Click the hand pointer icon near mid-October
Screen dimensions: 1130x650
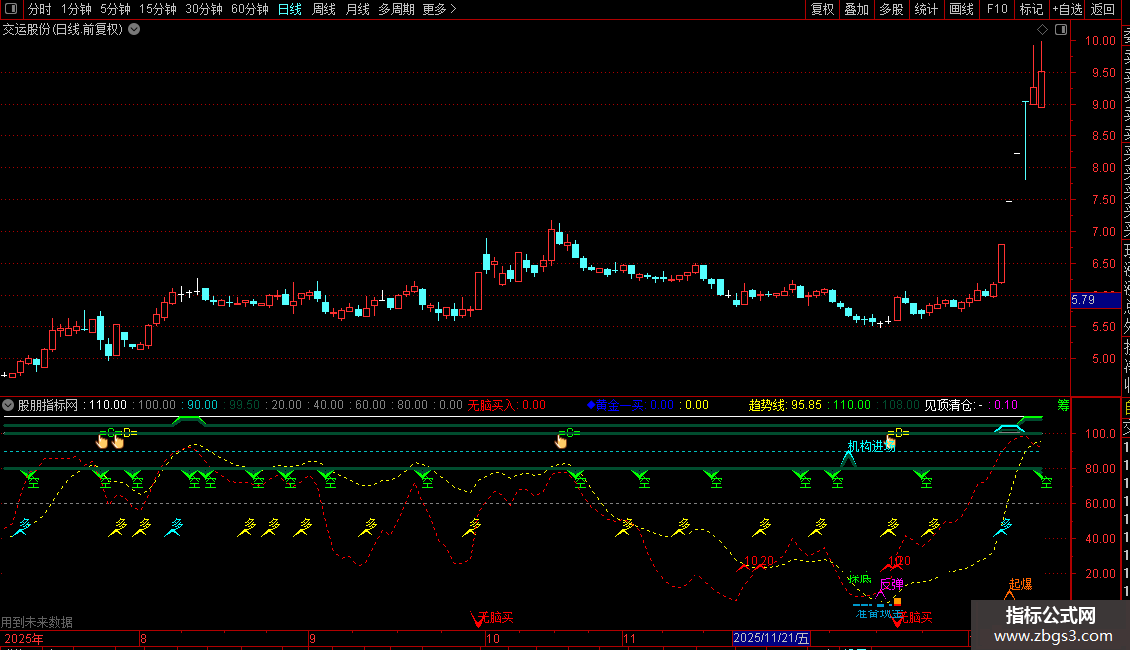click(561, 440)
